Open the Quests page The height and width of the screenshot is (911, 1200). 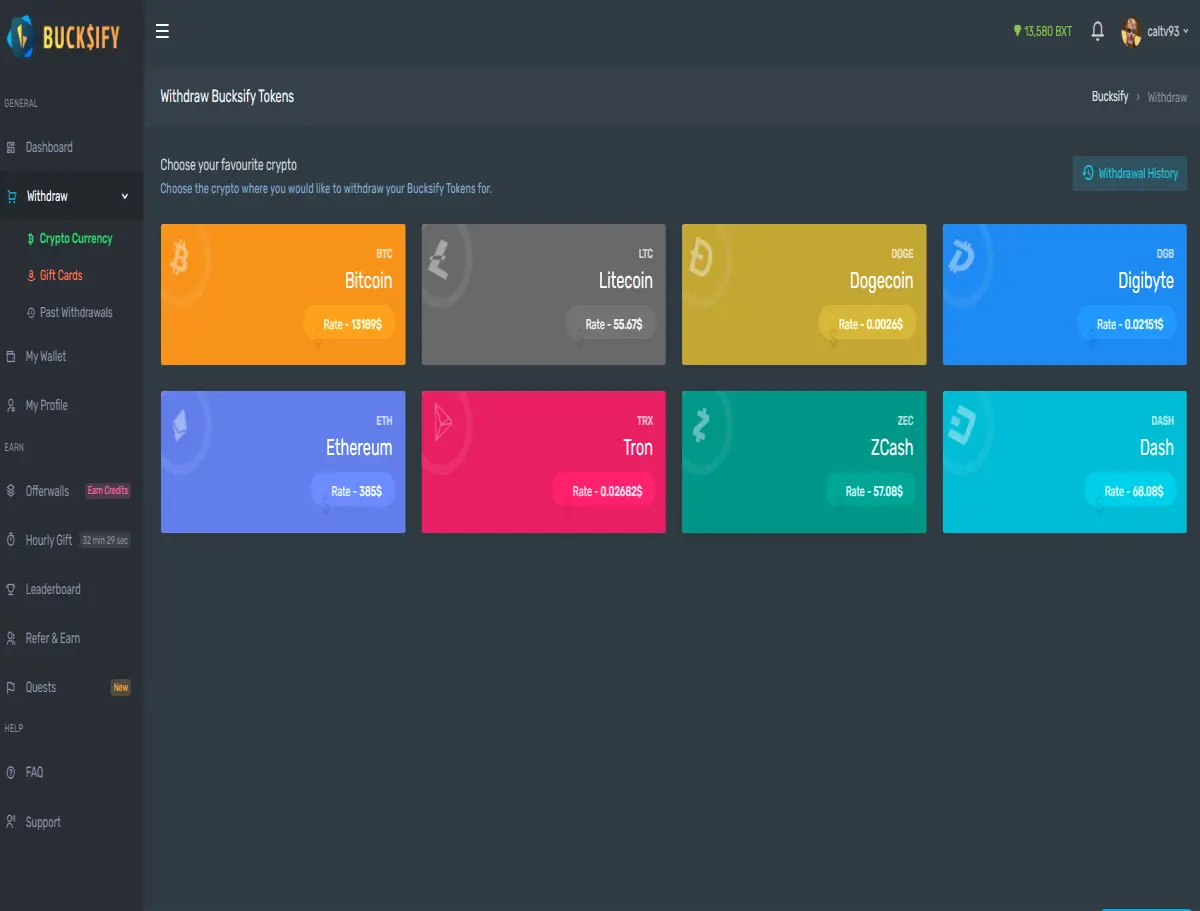pyautogui.click(x=41, y=687)
